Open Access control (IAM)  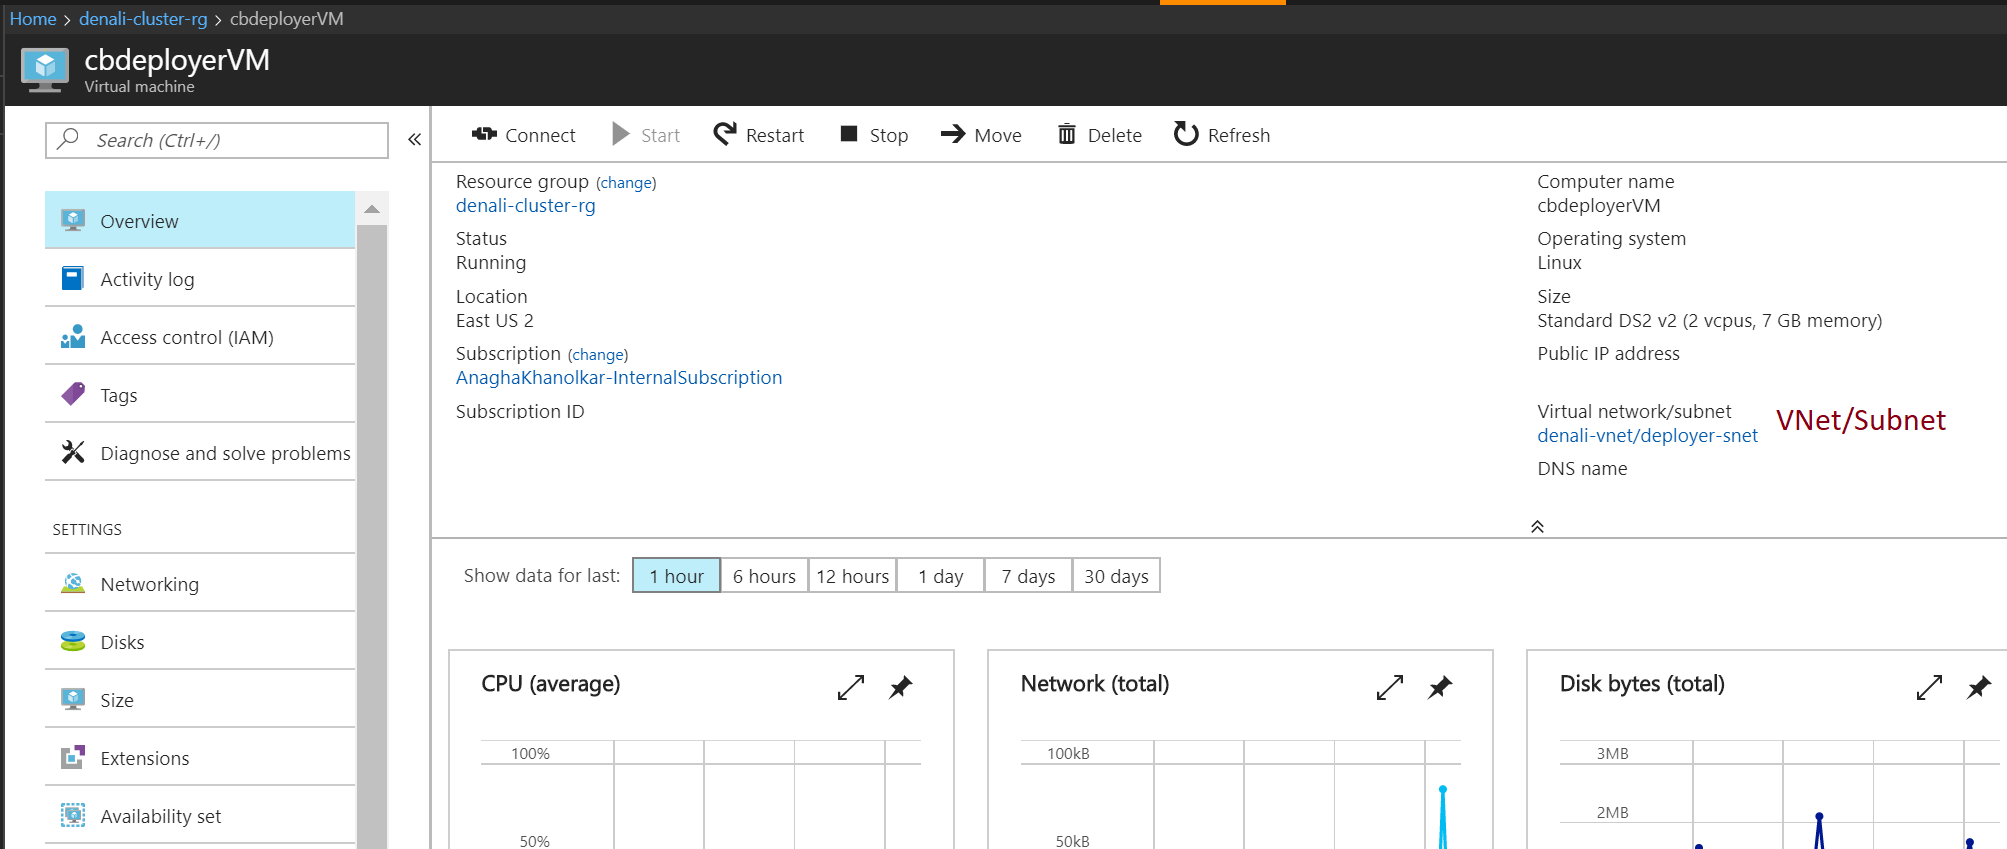coord(200,337)
